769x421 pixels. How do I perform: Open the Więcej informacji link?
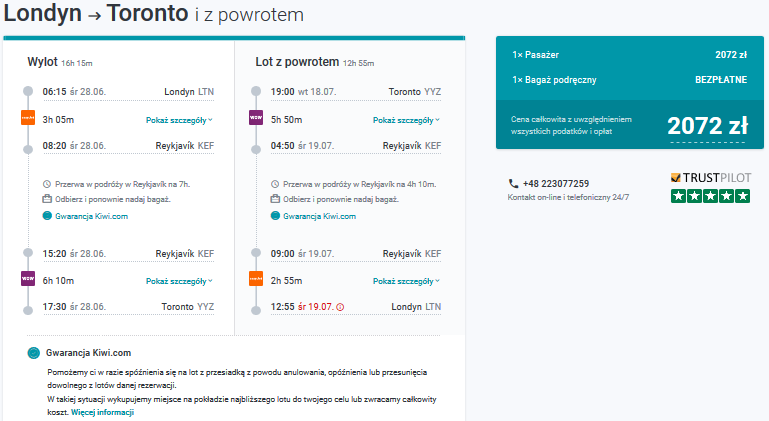(103, 412)
